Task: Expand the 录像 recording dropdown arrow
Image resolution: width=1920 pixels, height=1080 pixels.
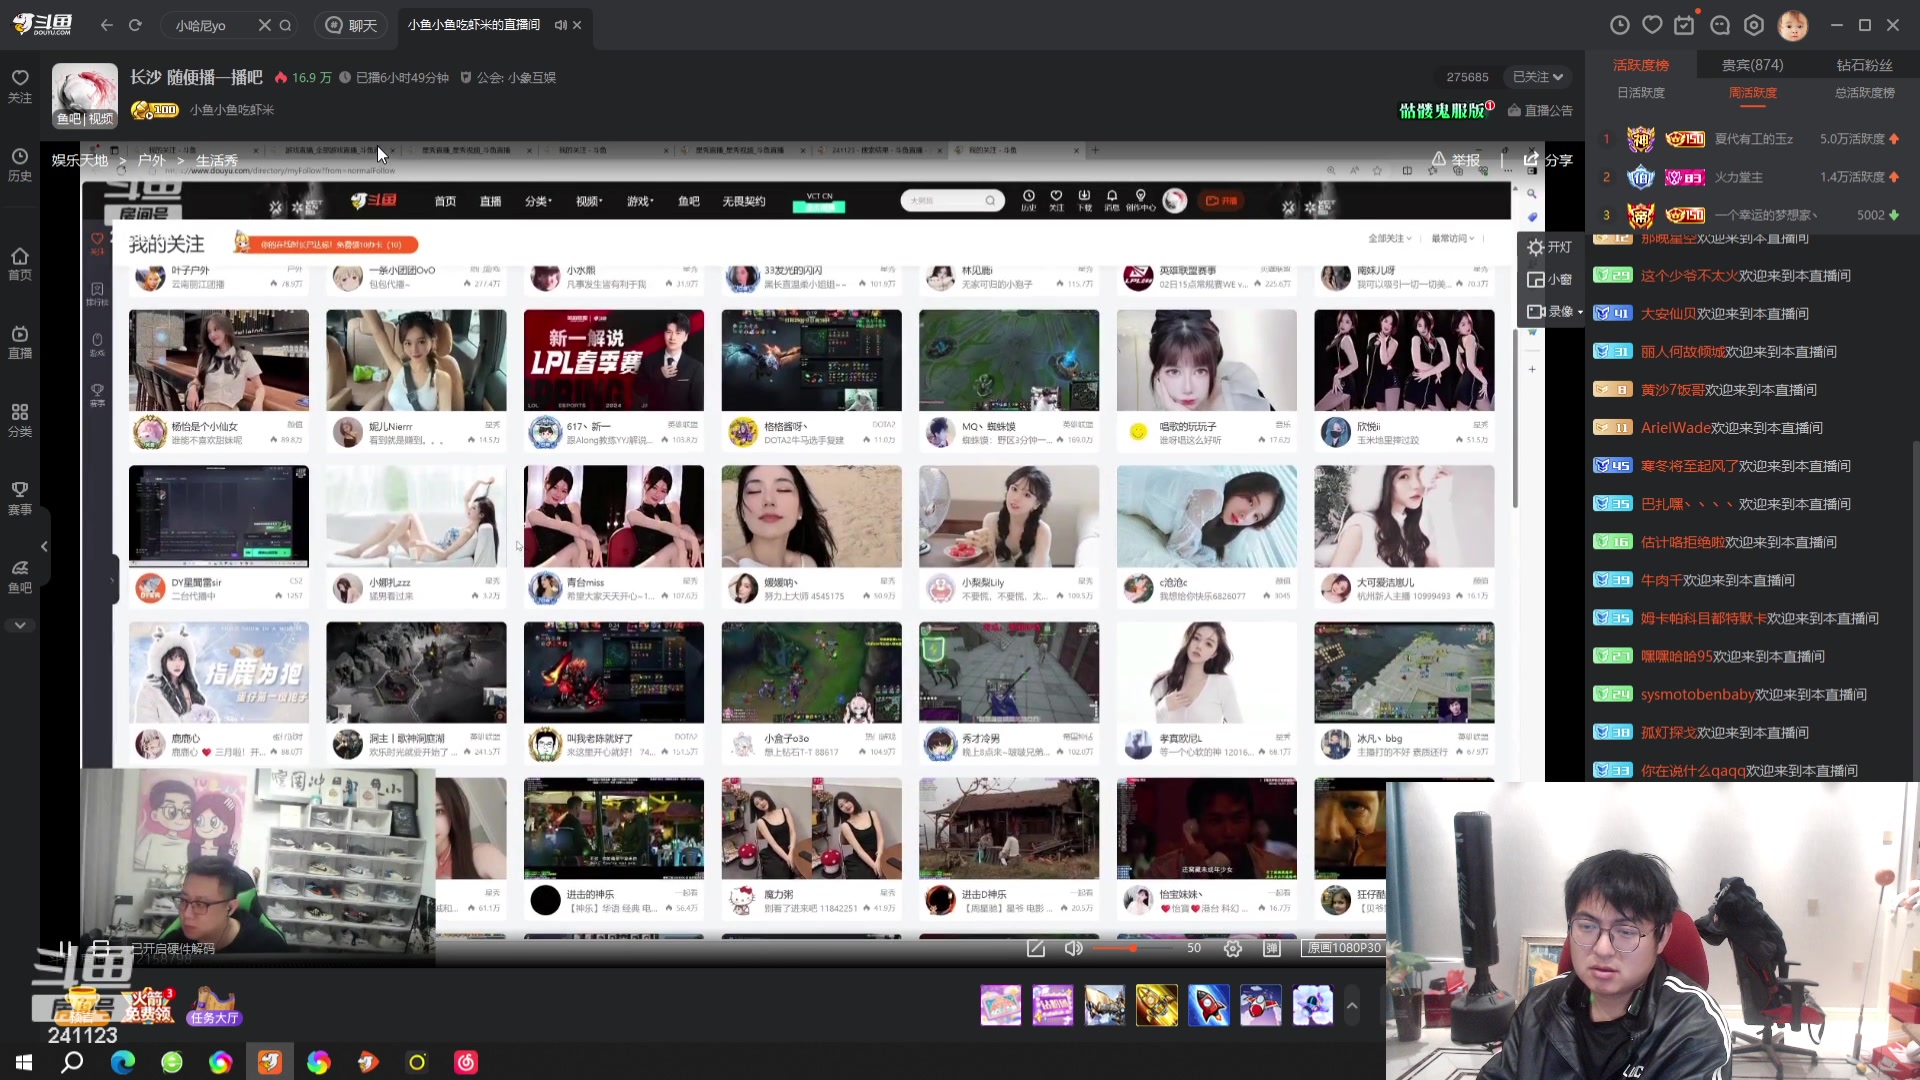Action: (x=1578, y=311)
